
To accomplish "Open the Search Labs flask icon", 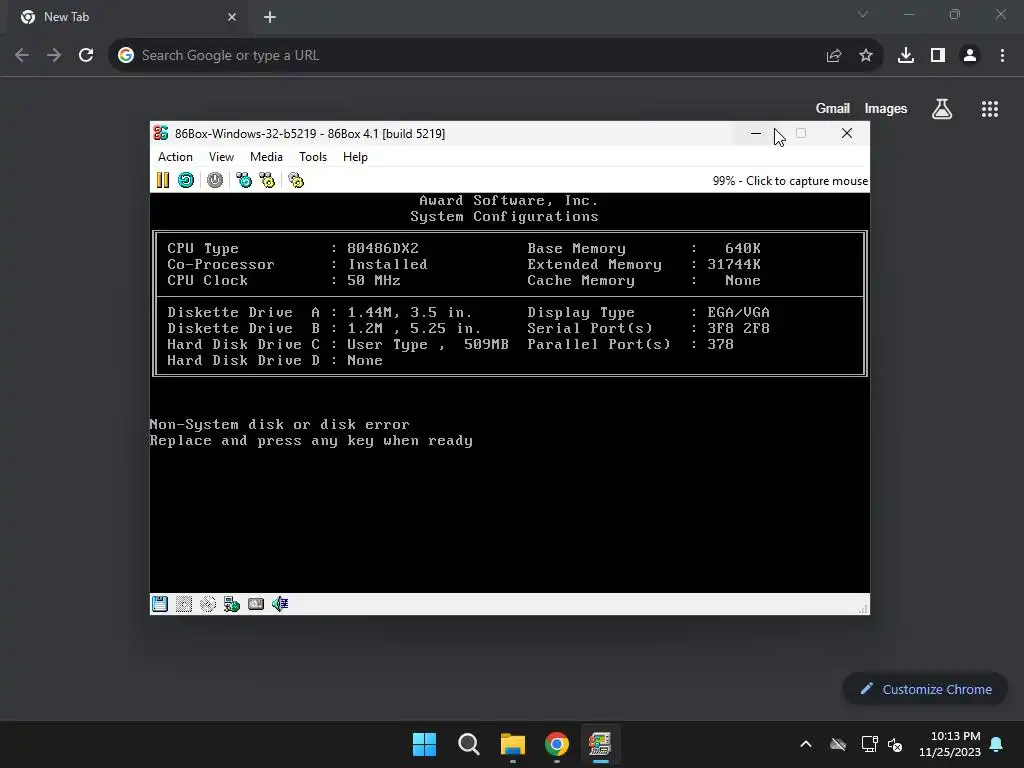I will click(x=942, y=109).
